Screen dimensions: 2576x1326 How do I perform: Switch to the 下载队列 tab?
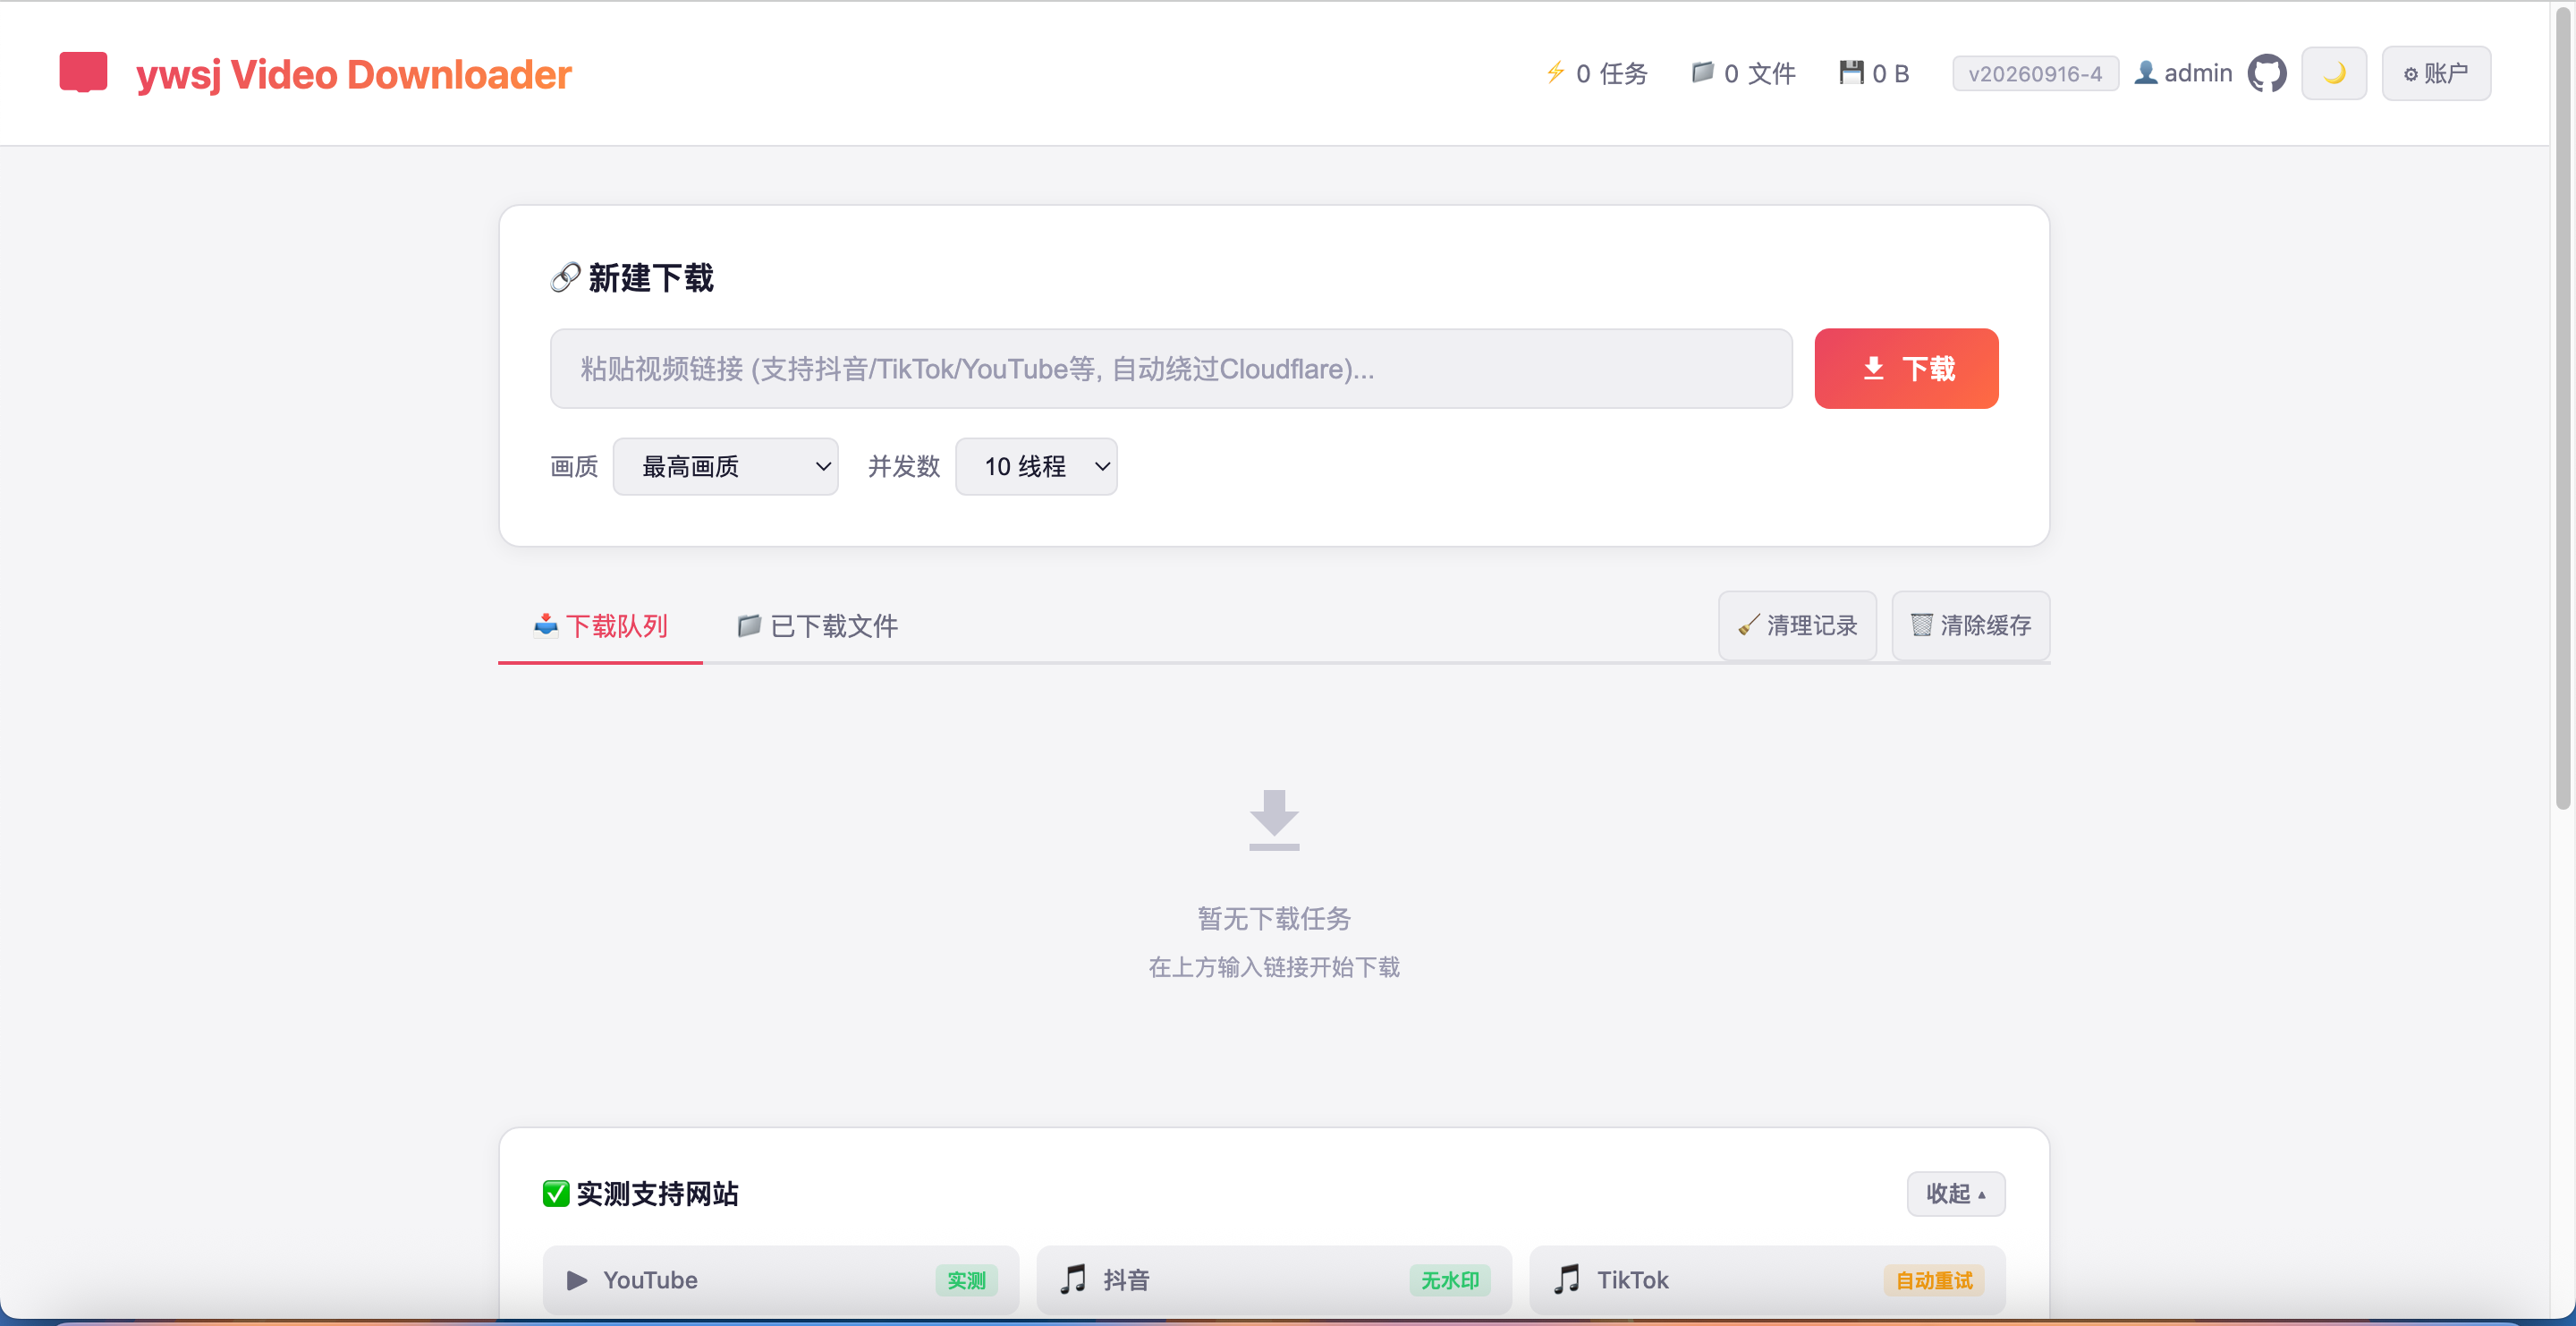coord(600,626)
